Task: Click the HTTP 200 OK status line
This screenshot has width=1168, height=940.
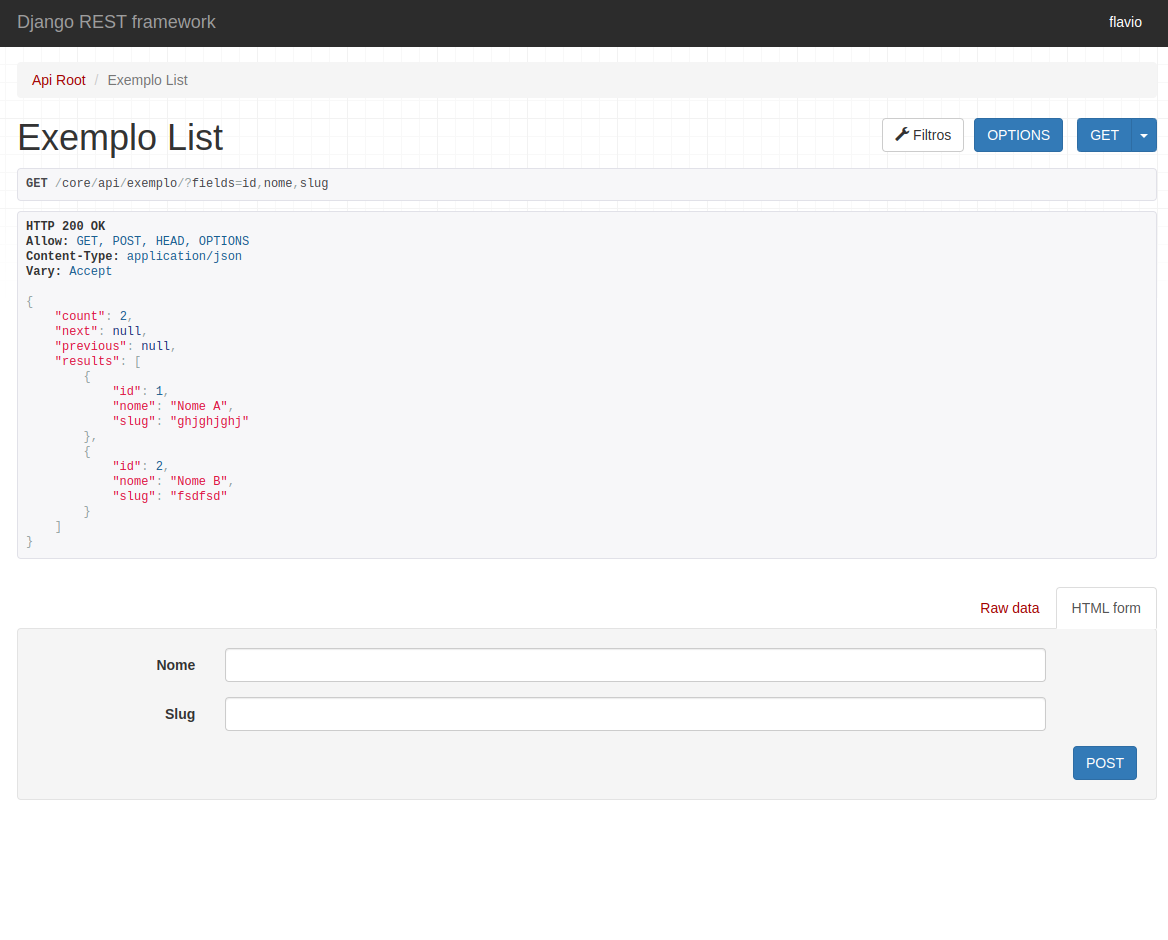Action: [66, 226]
